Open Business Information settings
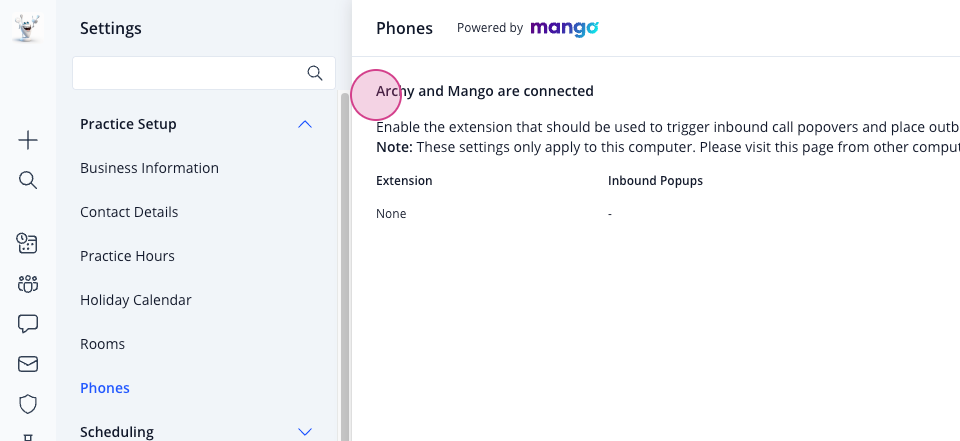This screenshot has height=441, width=960. pyautogui.click(x=149, y=168)
